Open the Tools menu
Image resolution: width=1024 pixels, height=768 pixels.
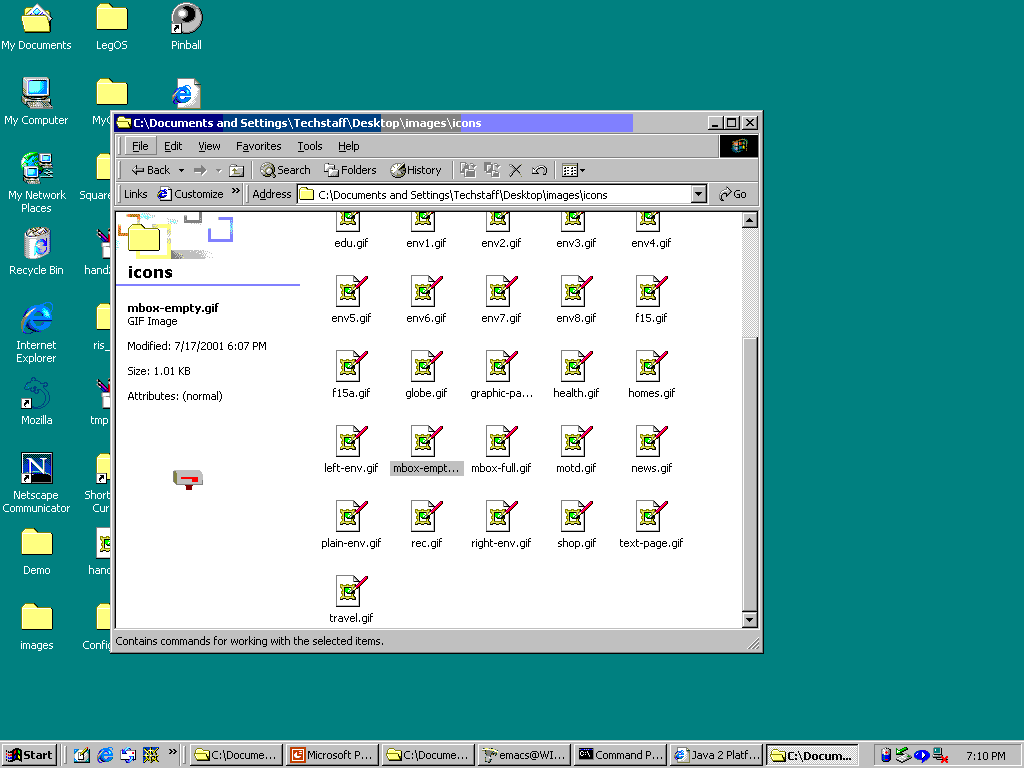(310, 146)
